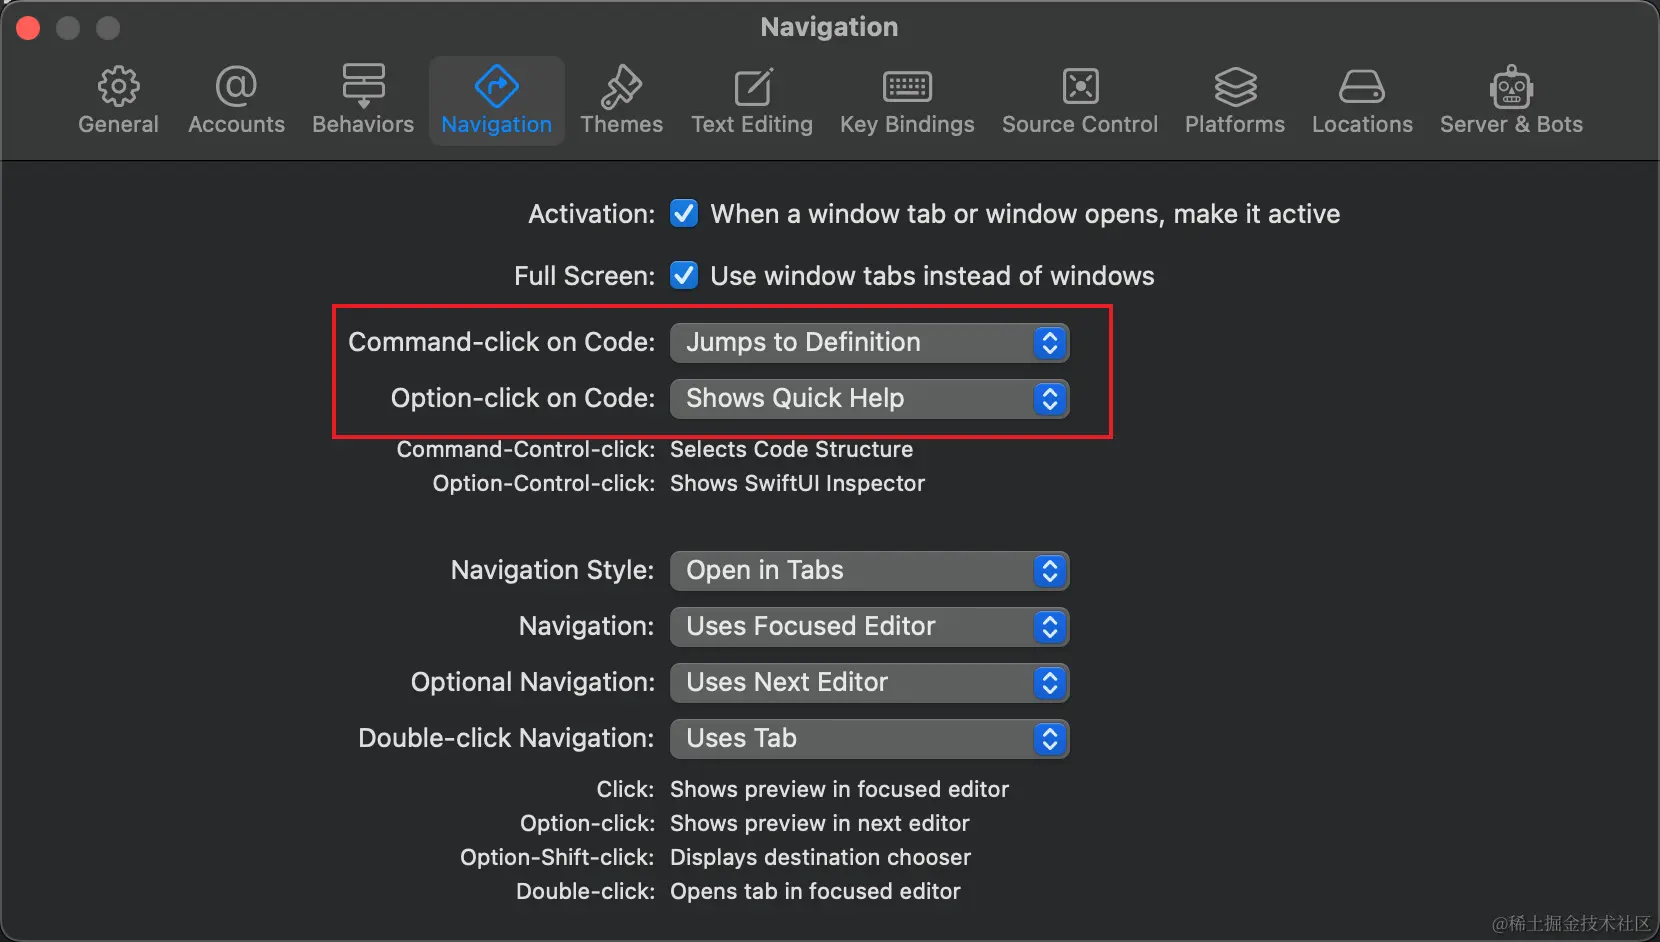Change the Optional Navigation dropdown
The height and width of the screenshot is (942, 1660).
click(869, 683)
